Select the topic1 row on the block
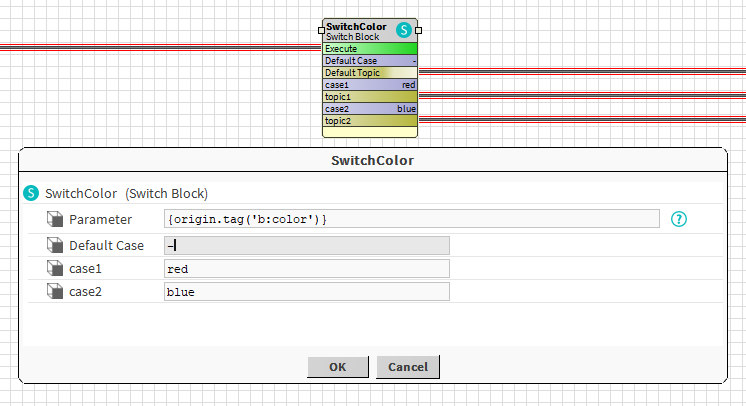 tap(370, 97)
